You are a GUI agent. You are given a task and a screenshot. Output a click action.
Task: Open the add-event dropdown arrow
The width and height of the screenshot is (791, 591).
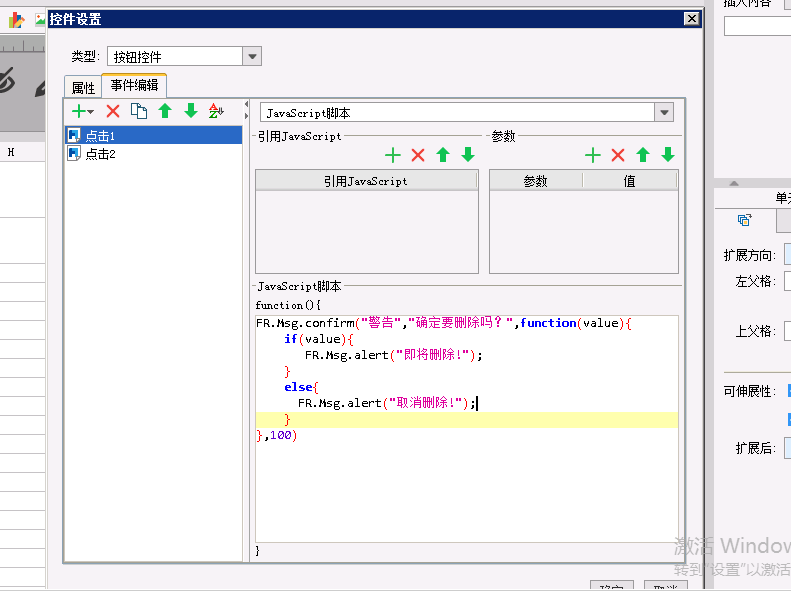coord(91,112)
